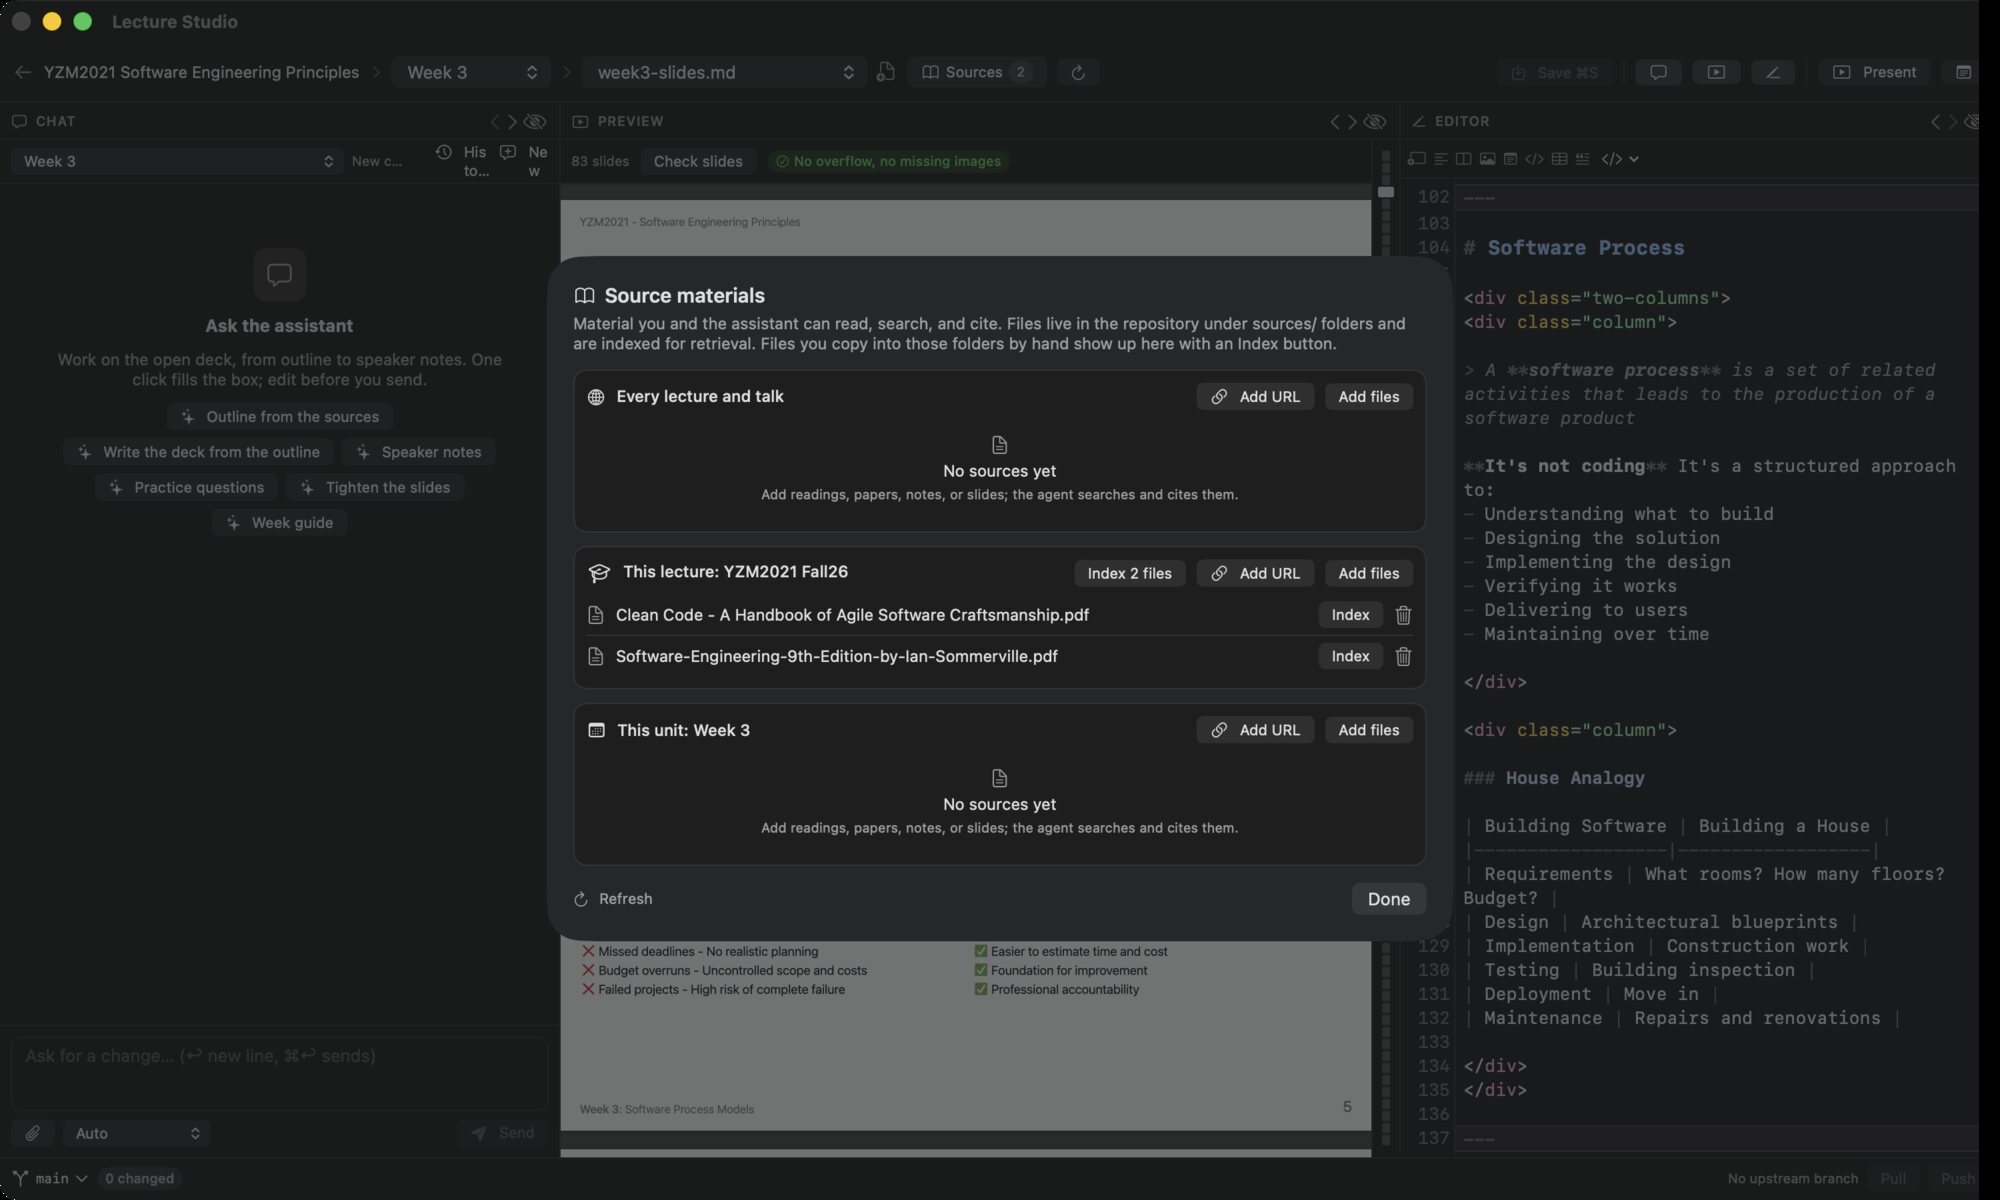Click the speaker notes box icon in editor toolbar
Viewport: 2000px width, 1200px height.
[x=1511, y=159]
